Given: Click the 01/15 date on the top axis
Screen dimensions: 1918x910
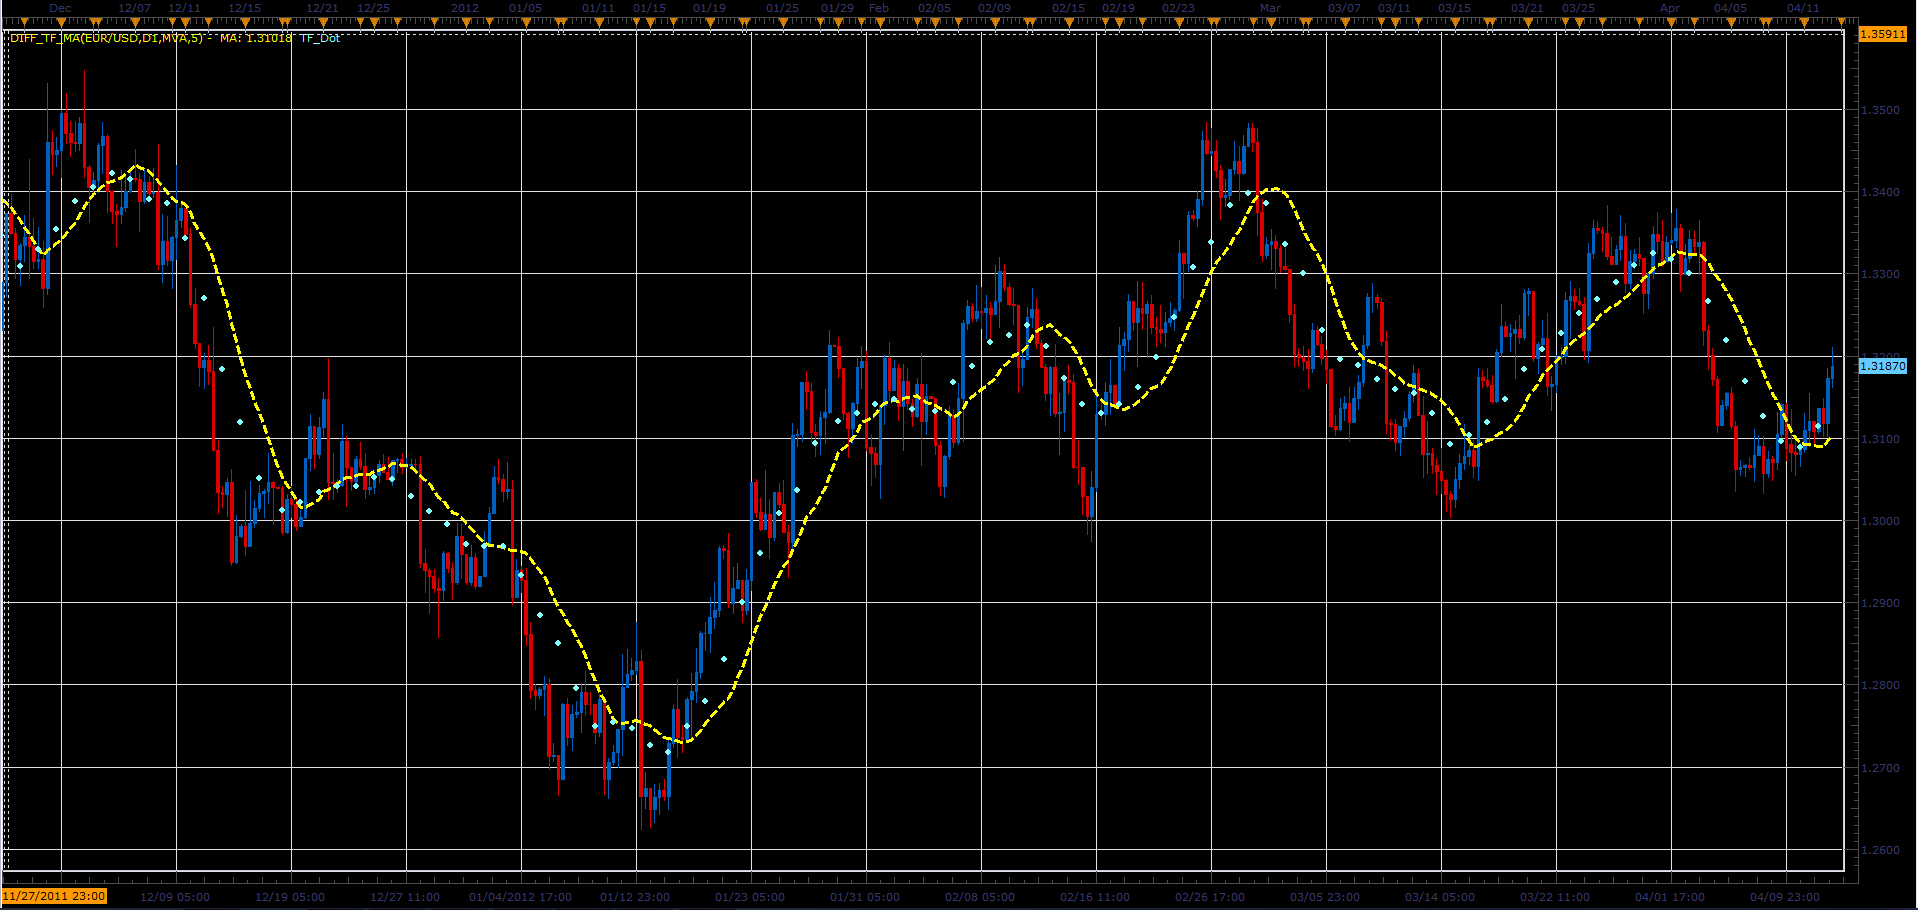Looking at the screenshot, I should pos(649,8).
